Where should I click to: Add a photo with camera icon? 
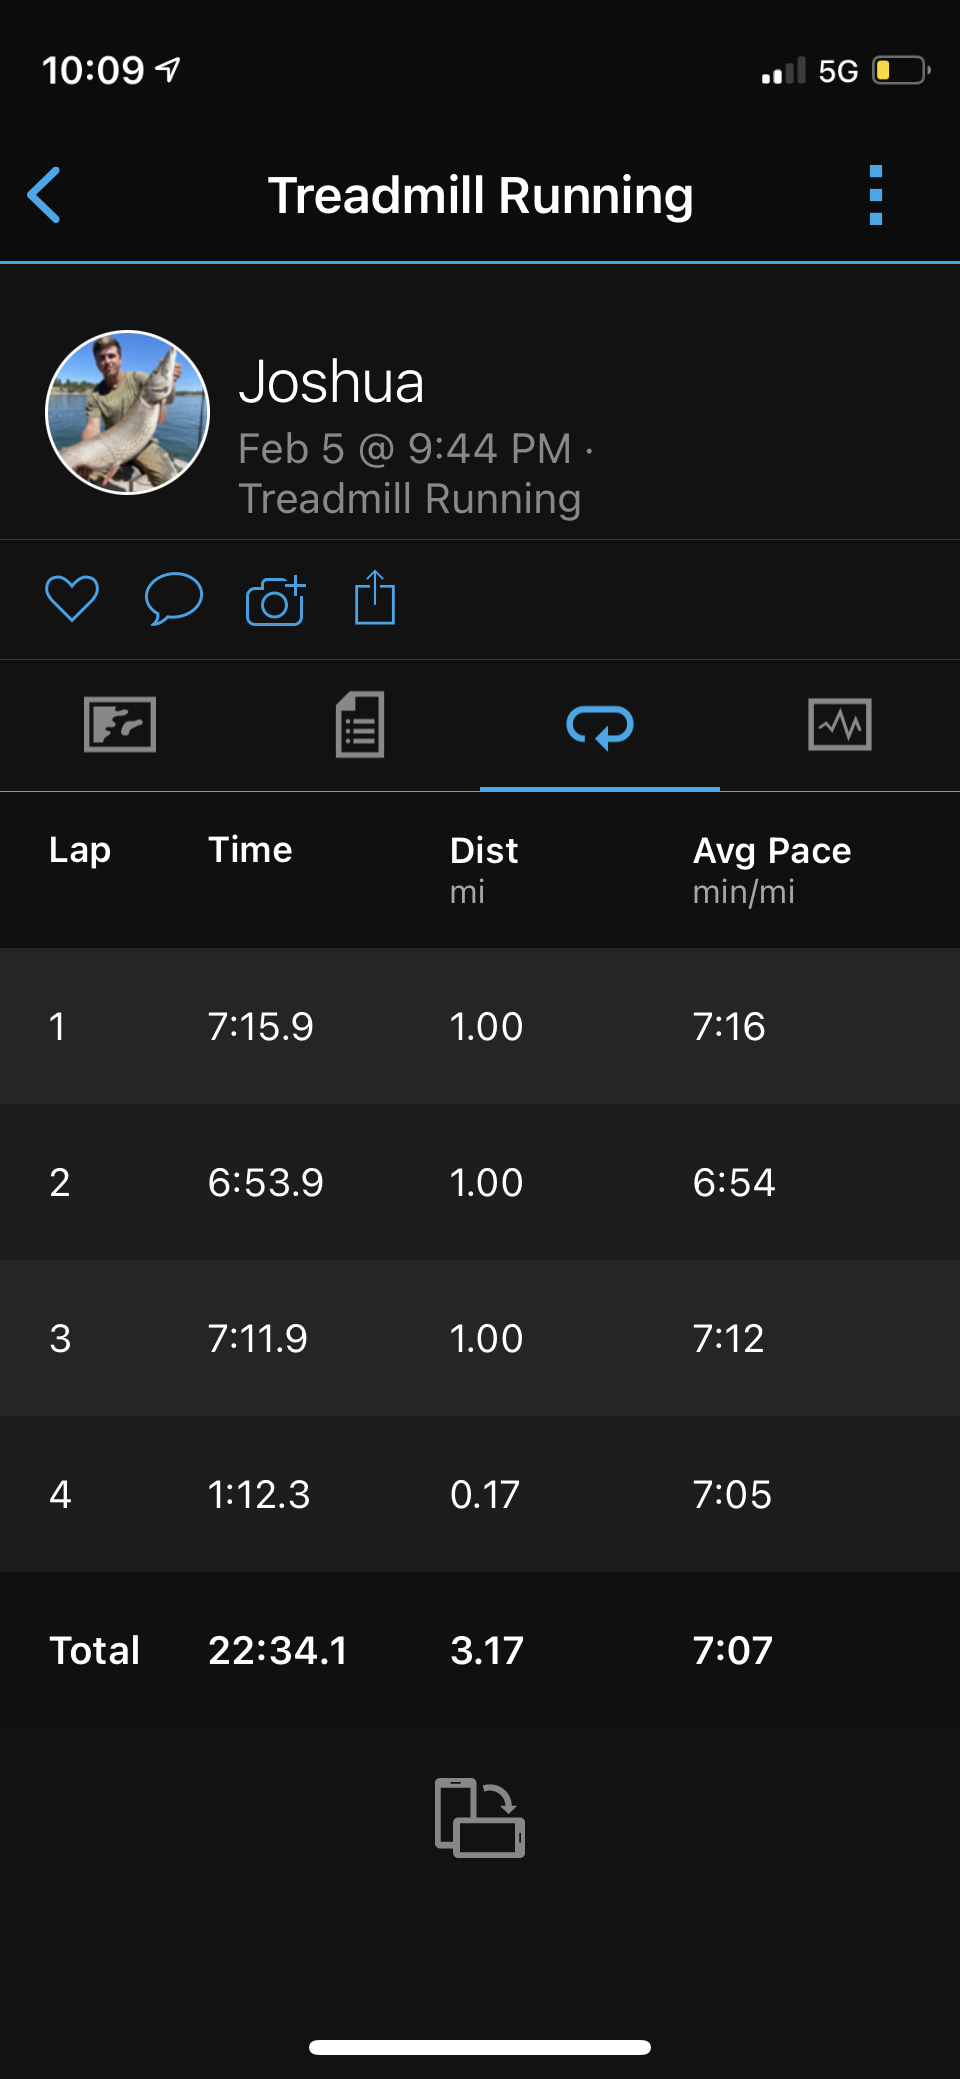click(275, 600)
